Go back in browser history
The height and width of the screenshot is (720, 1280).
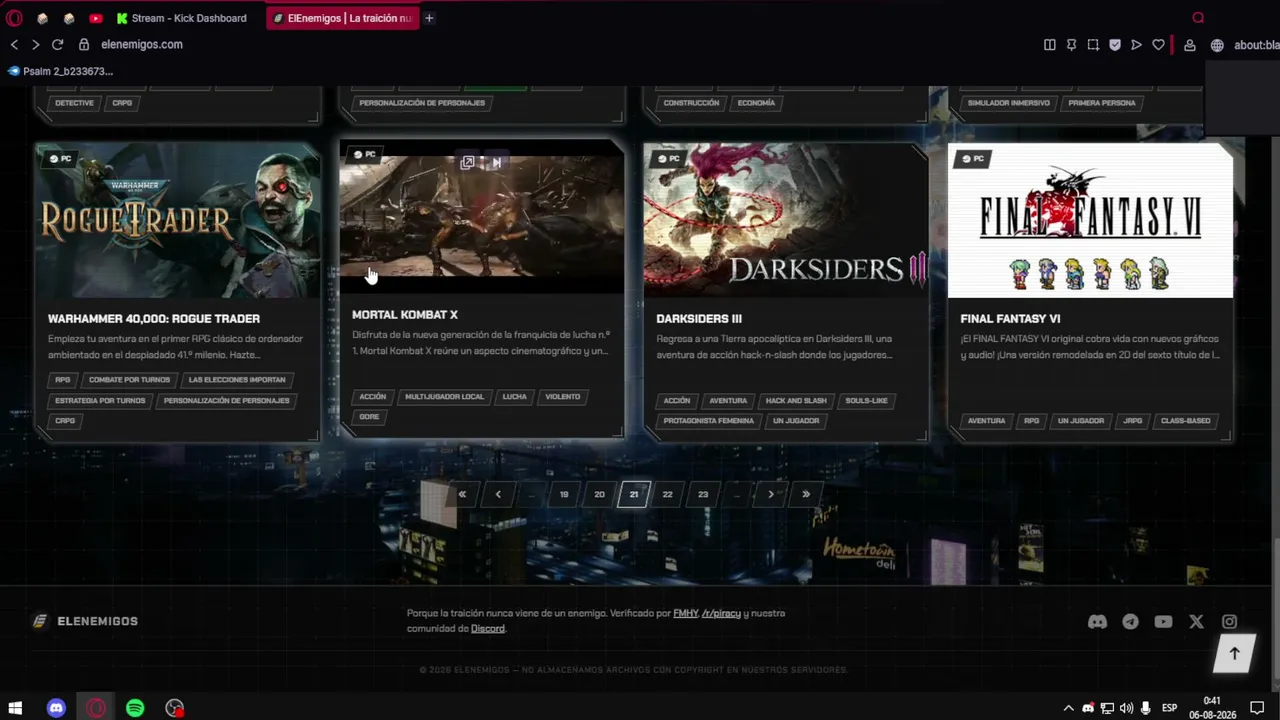pyautogui.click(x=14, y=45)
